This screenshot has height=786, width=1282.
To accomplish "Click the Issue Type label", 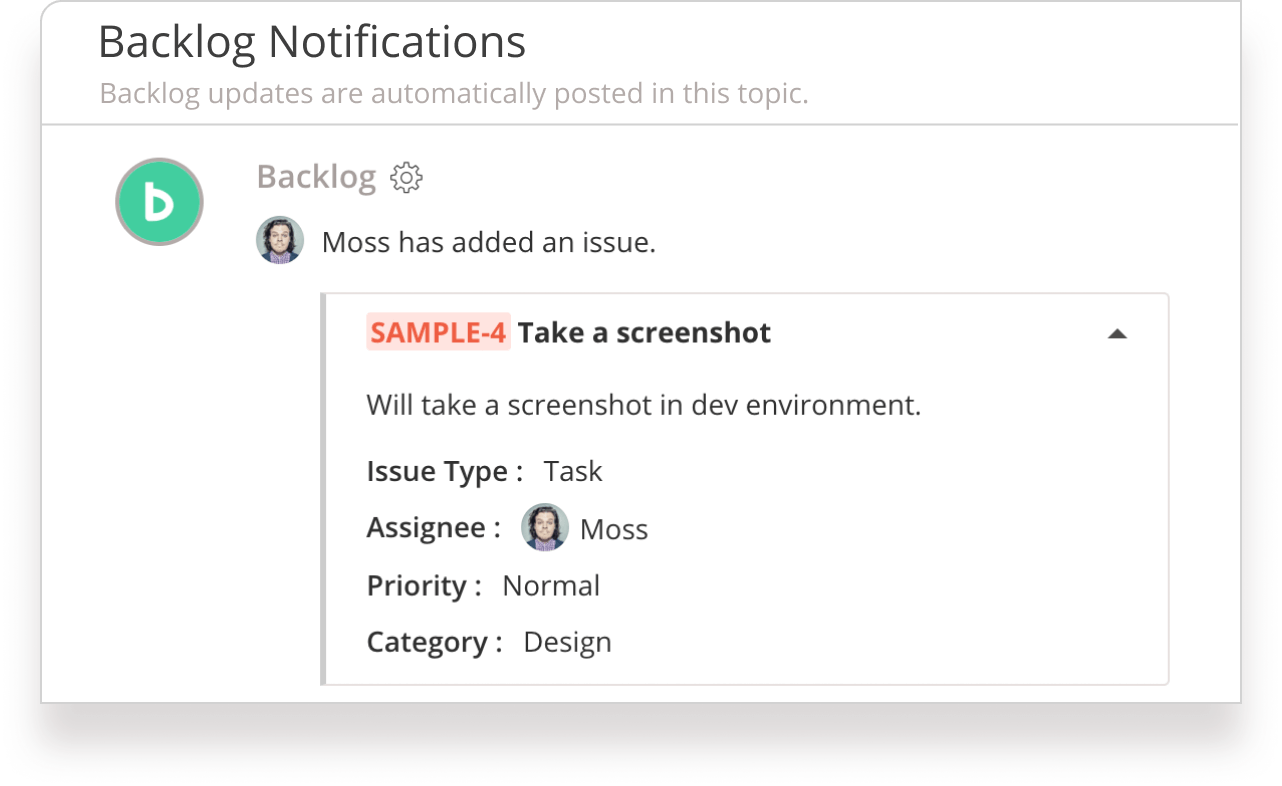I will [445, 471].
